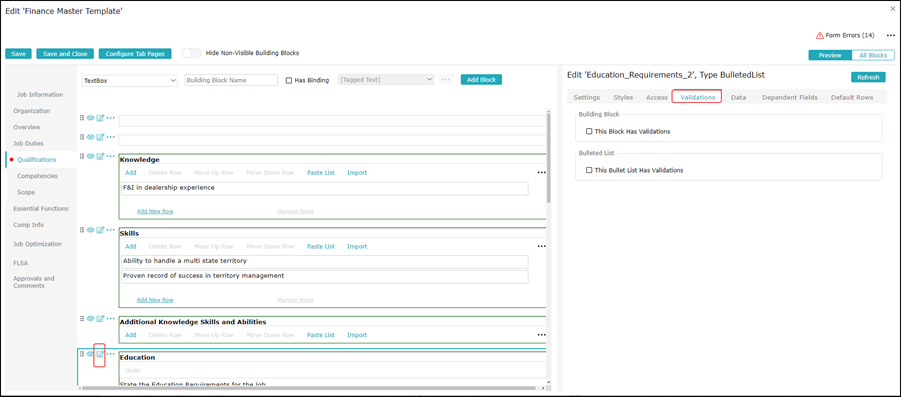Open the Tagged Text dropdown
The width and height of the screenshot is (901, 397).
pyautogui.click(x=386, y=80)
